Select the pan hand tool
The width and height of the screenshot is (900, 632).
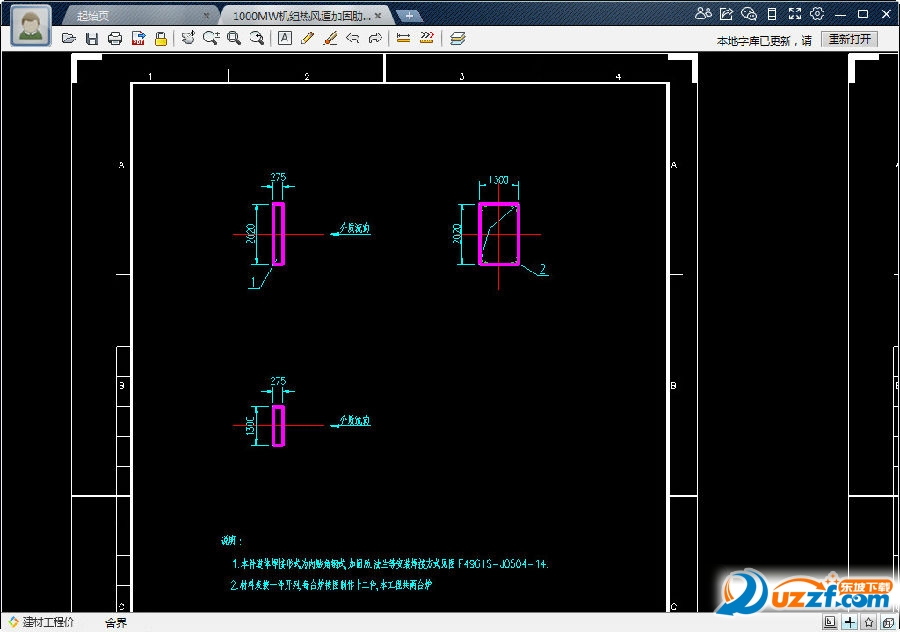(x=188, y=38)
